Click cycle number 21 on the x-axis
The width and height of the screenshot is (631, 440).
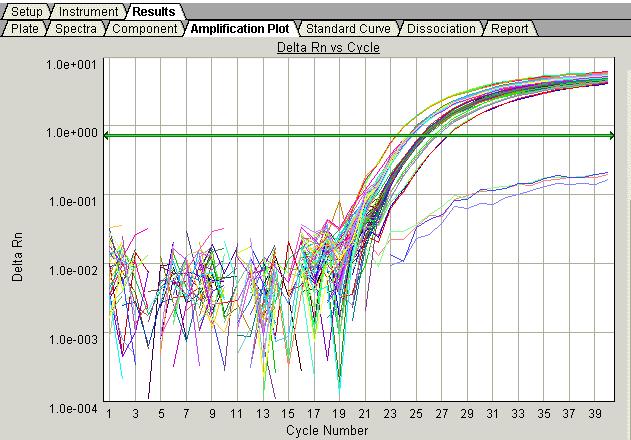(x=365, y=413)
